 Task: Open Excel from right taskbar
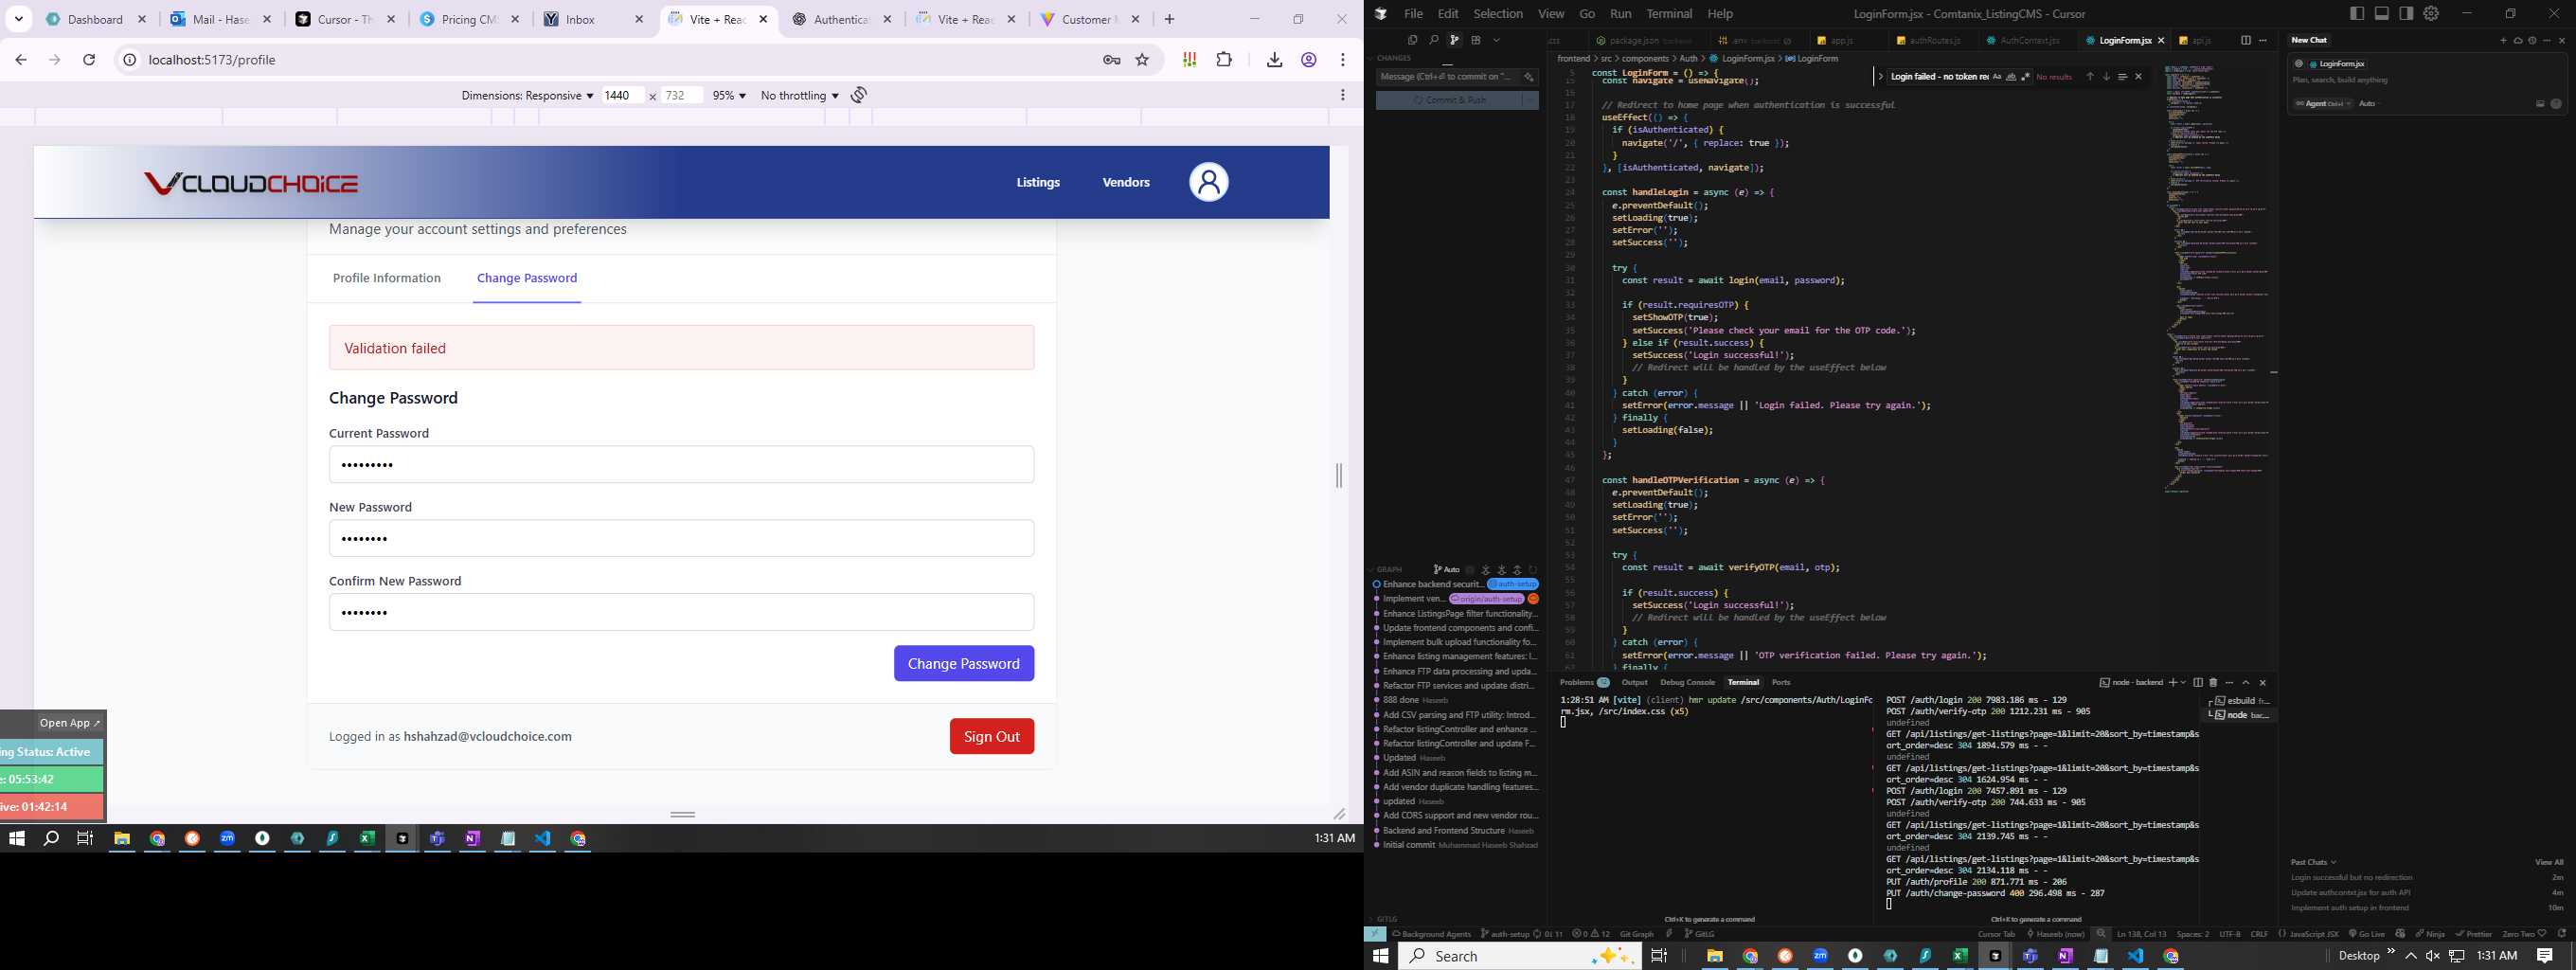(1960, 956)
